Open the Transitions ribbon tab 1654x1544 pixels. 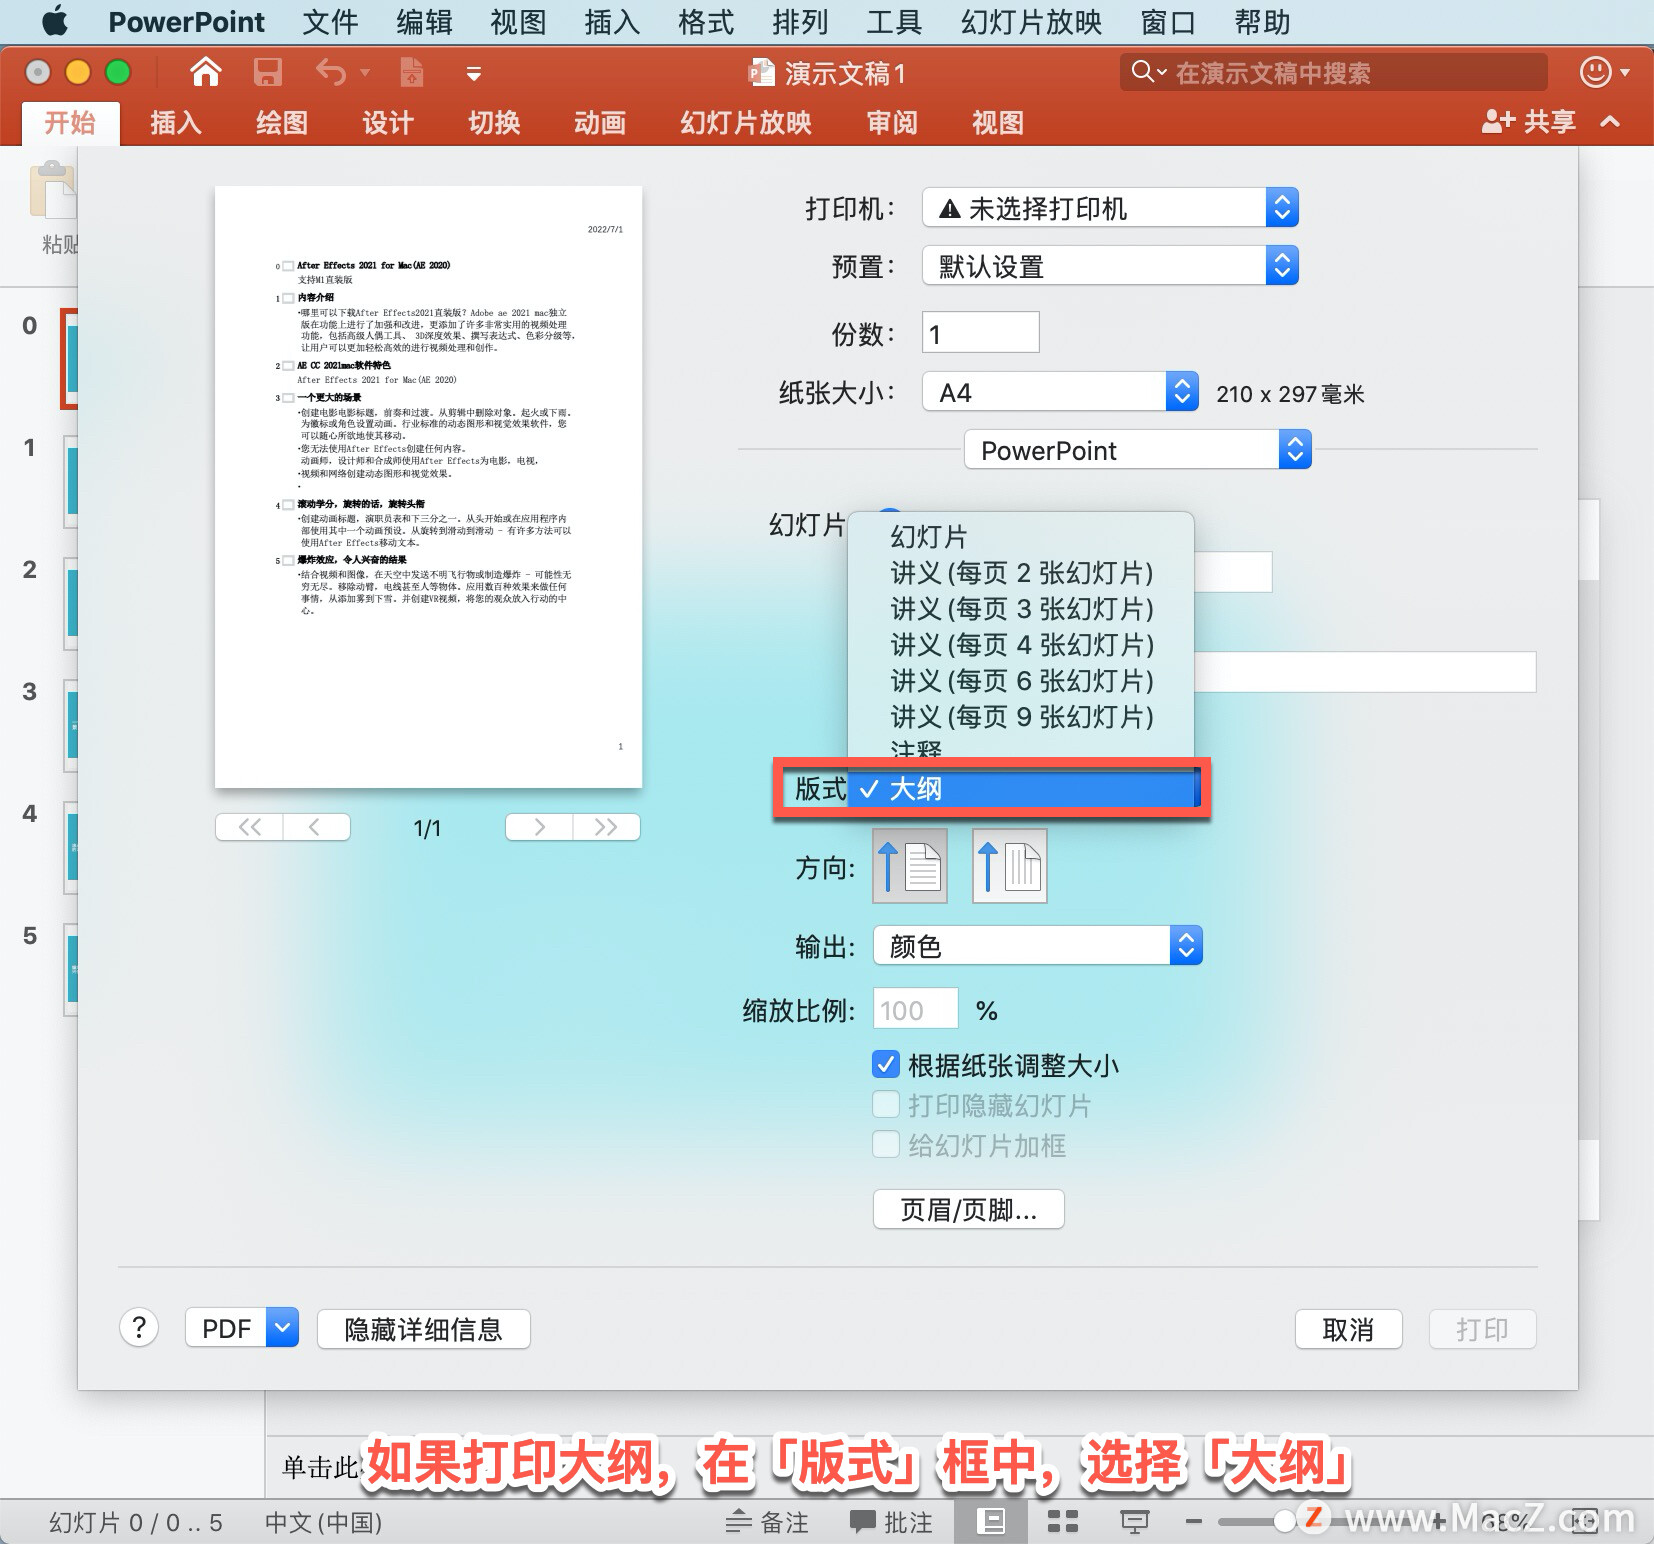(494, 123)
